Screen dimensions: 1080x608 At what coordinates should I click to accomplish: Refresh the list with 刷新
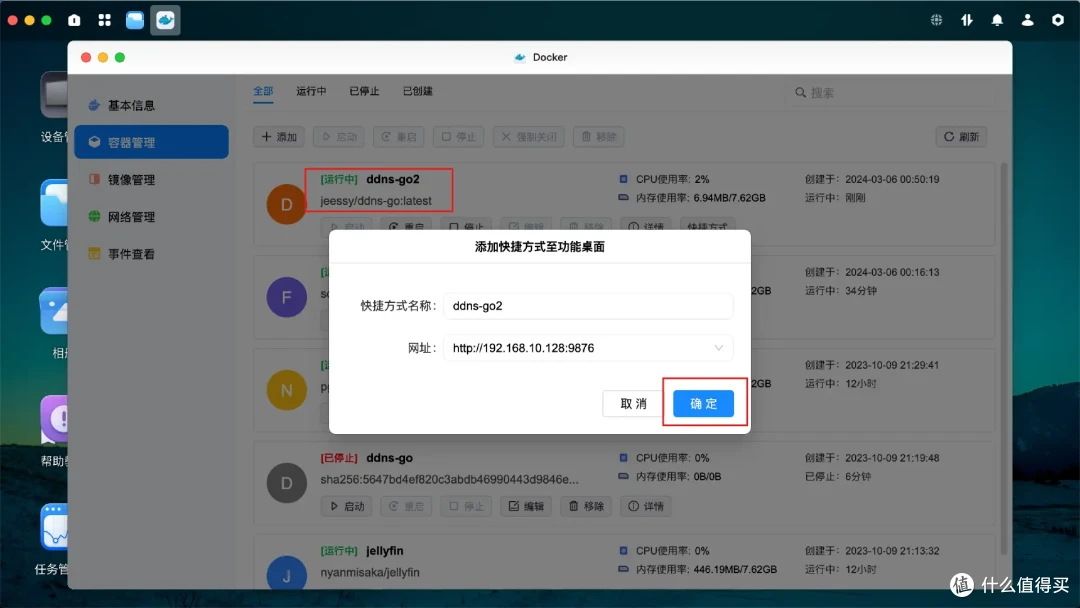pyautogui.click(x=962, y=136)
